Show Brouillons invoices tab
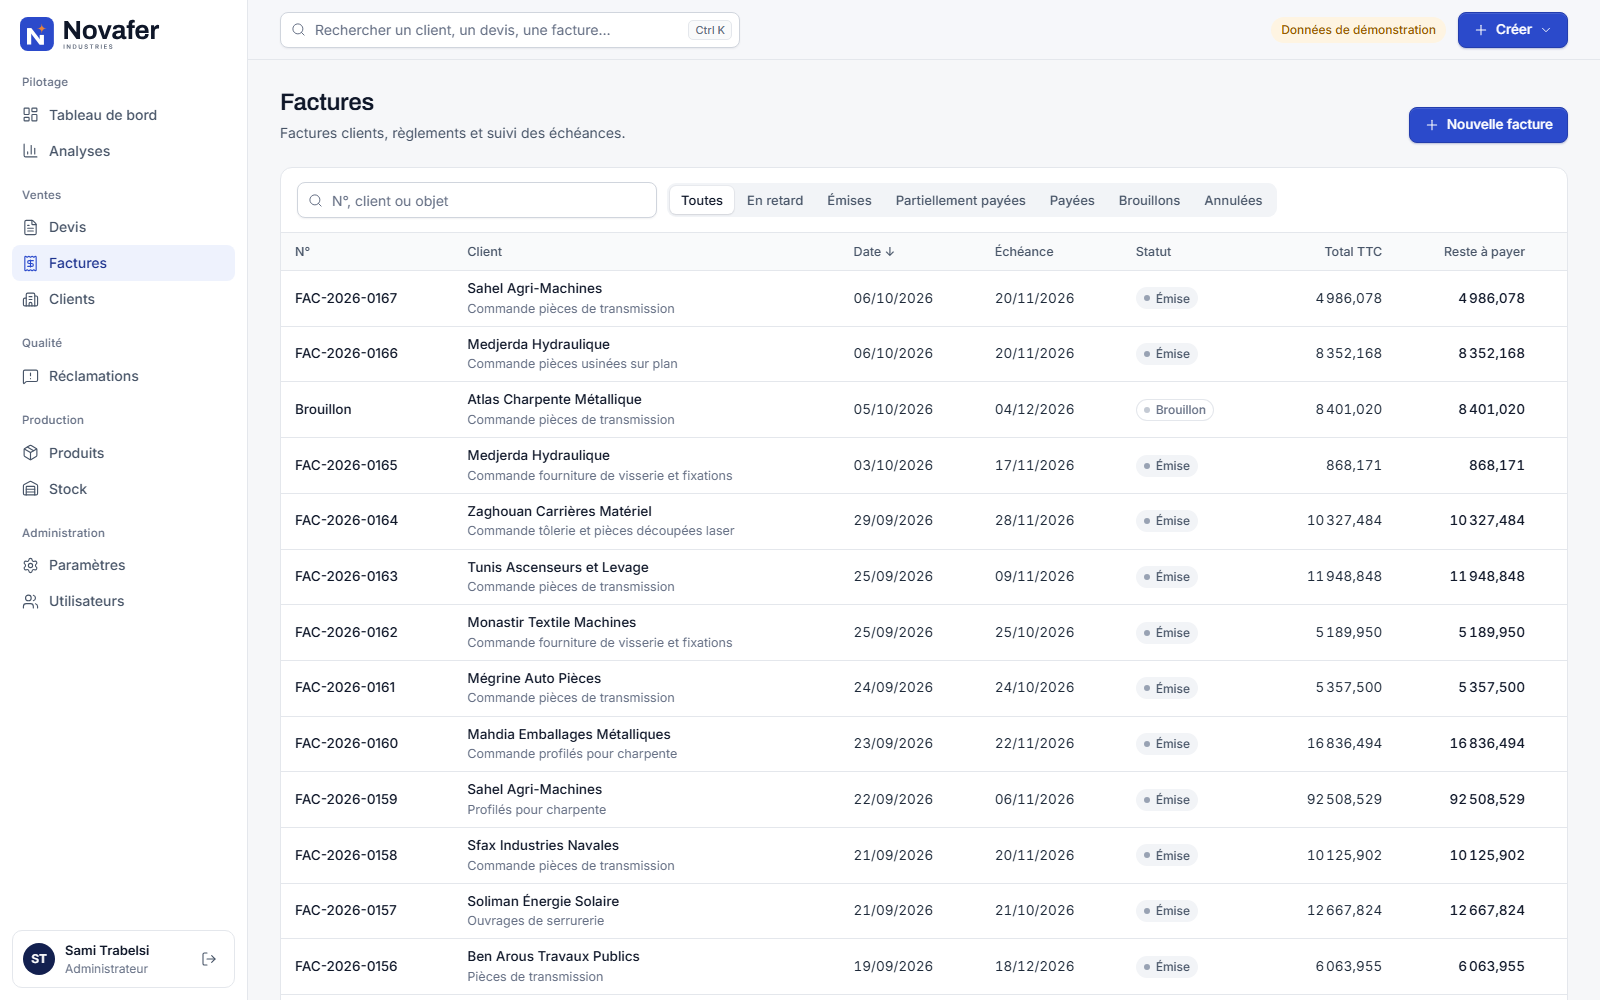1600x1000 pixels. pyautogui.click(x=1149, y=200)
